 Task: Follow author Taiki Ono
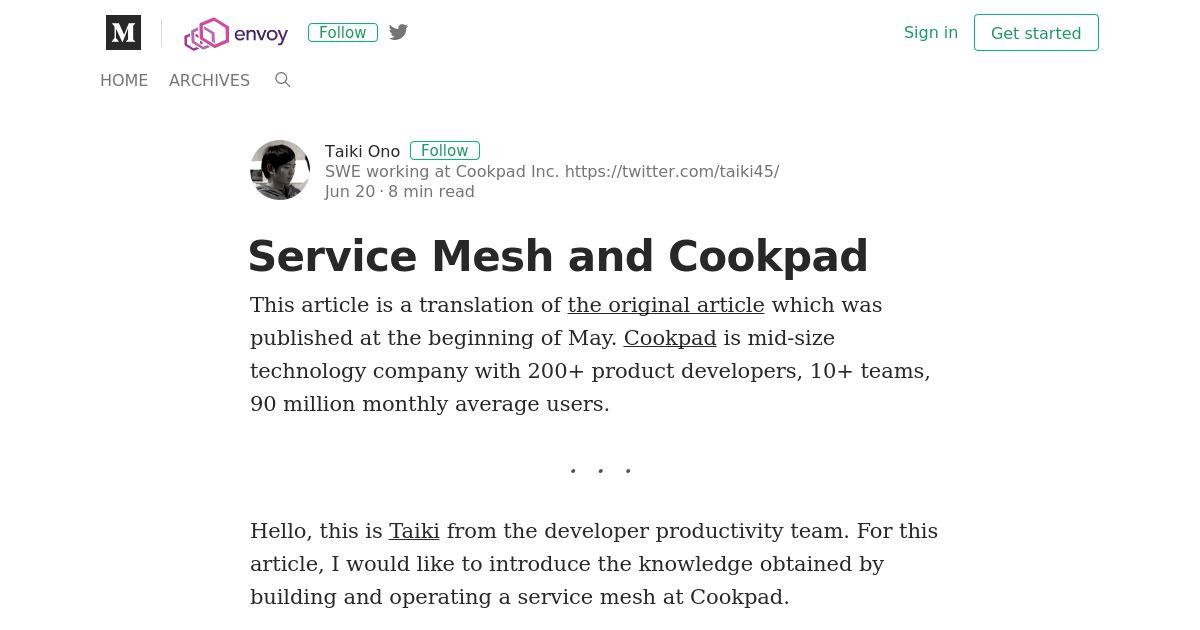click(x=445, y=150)
